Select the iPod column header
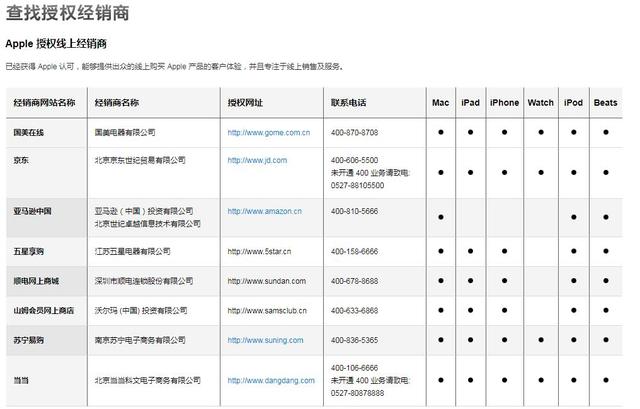The height and width of the screenshot is (409, 640). point(573,103)
